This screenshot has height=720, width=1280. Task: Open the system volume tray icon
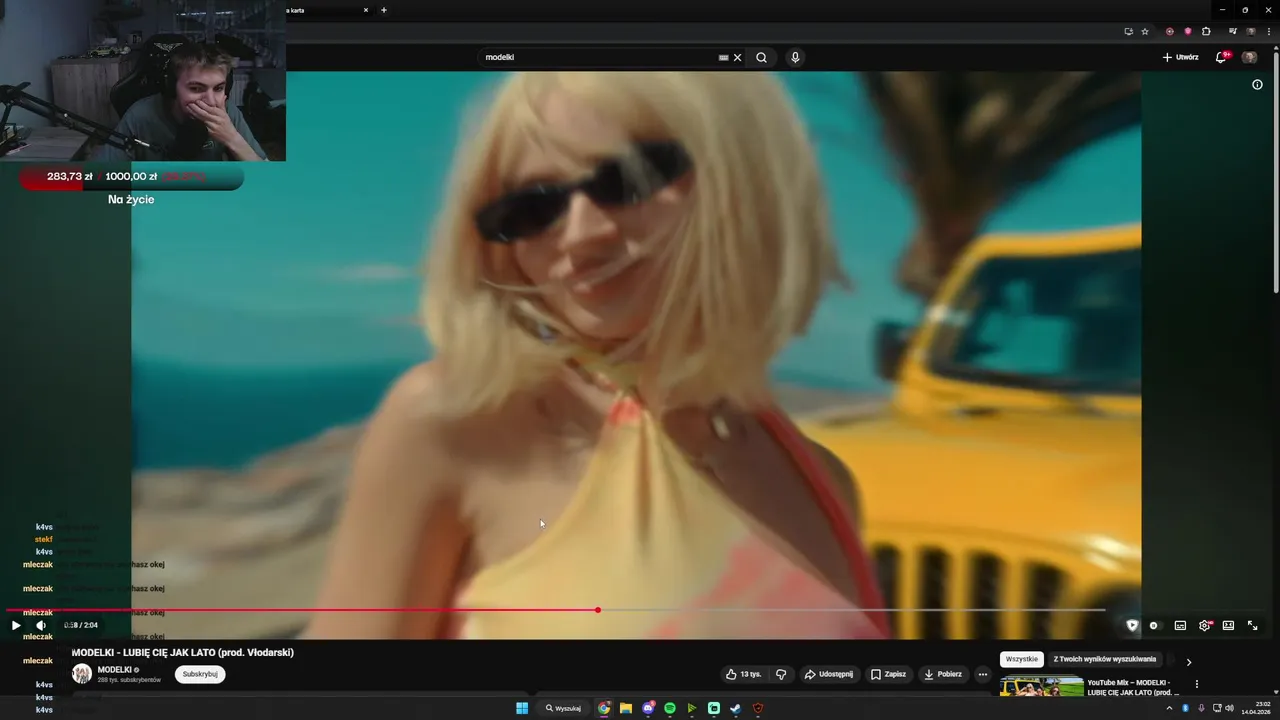pyautogui.click(x=1229, y=708)
